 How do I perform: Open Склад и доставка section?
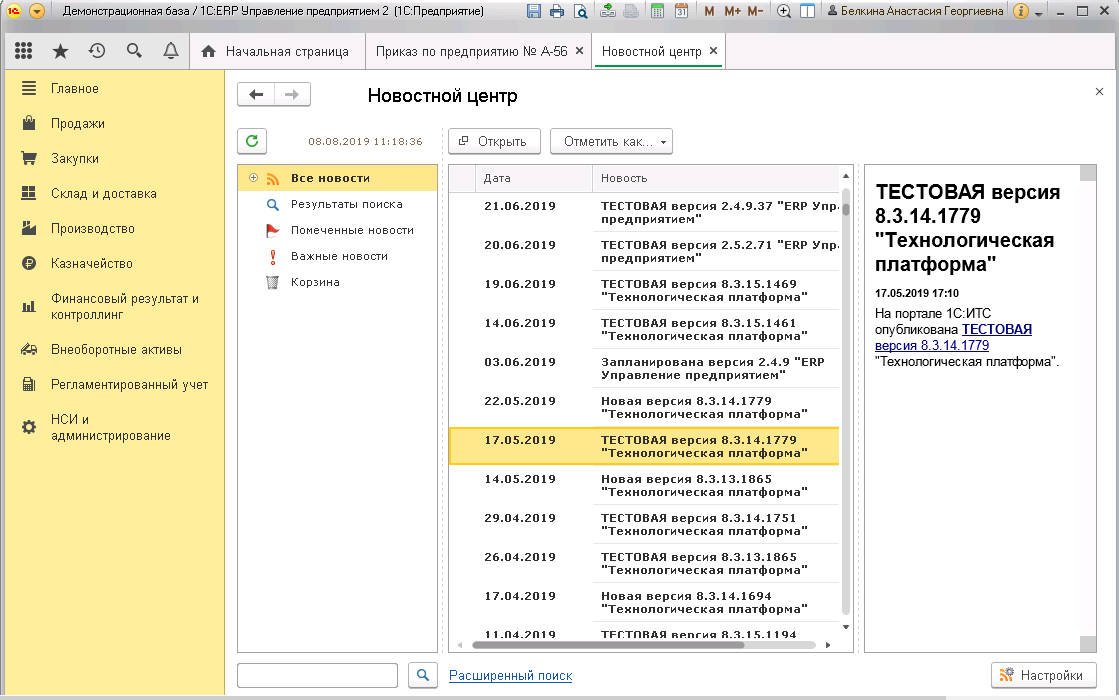click(x=103, y=193)
